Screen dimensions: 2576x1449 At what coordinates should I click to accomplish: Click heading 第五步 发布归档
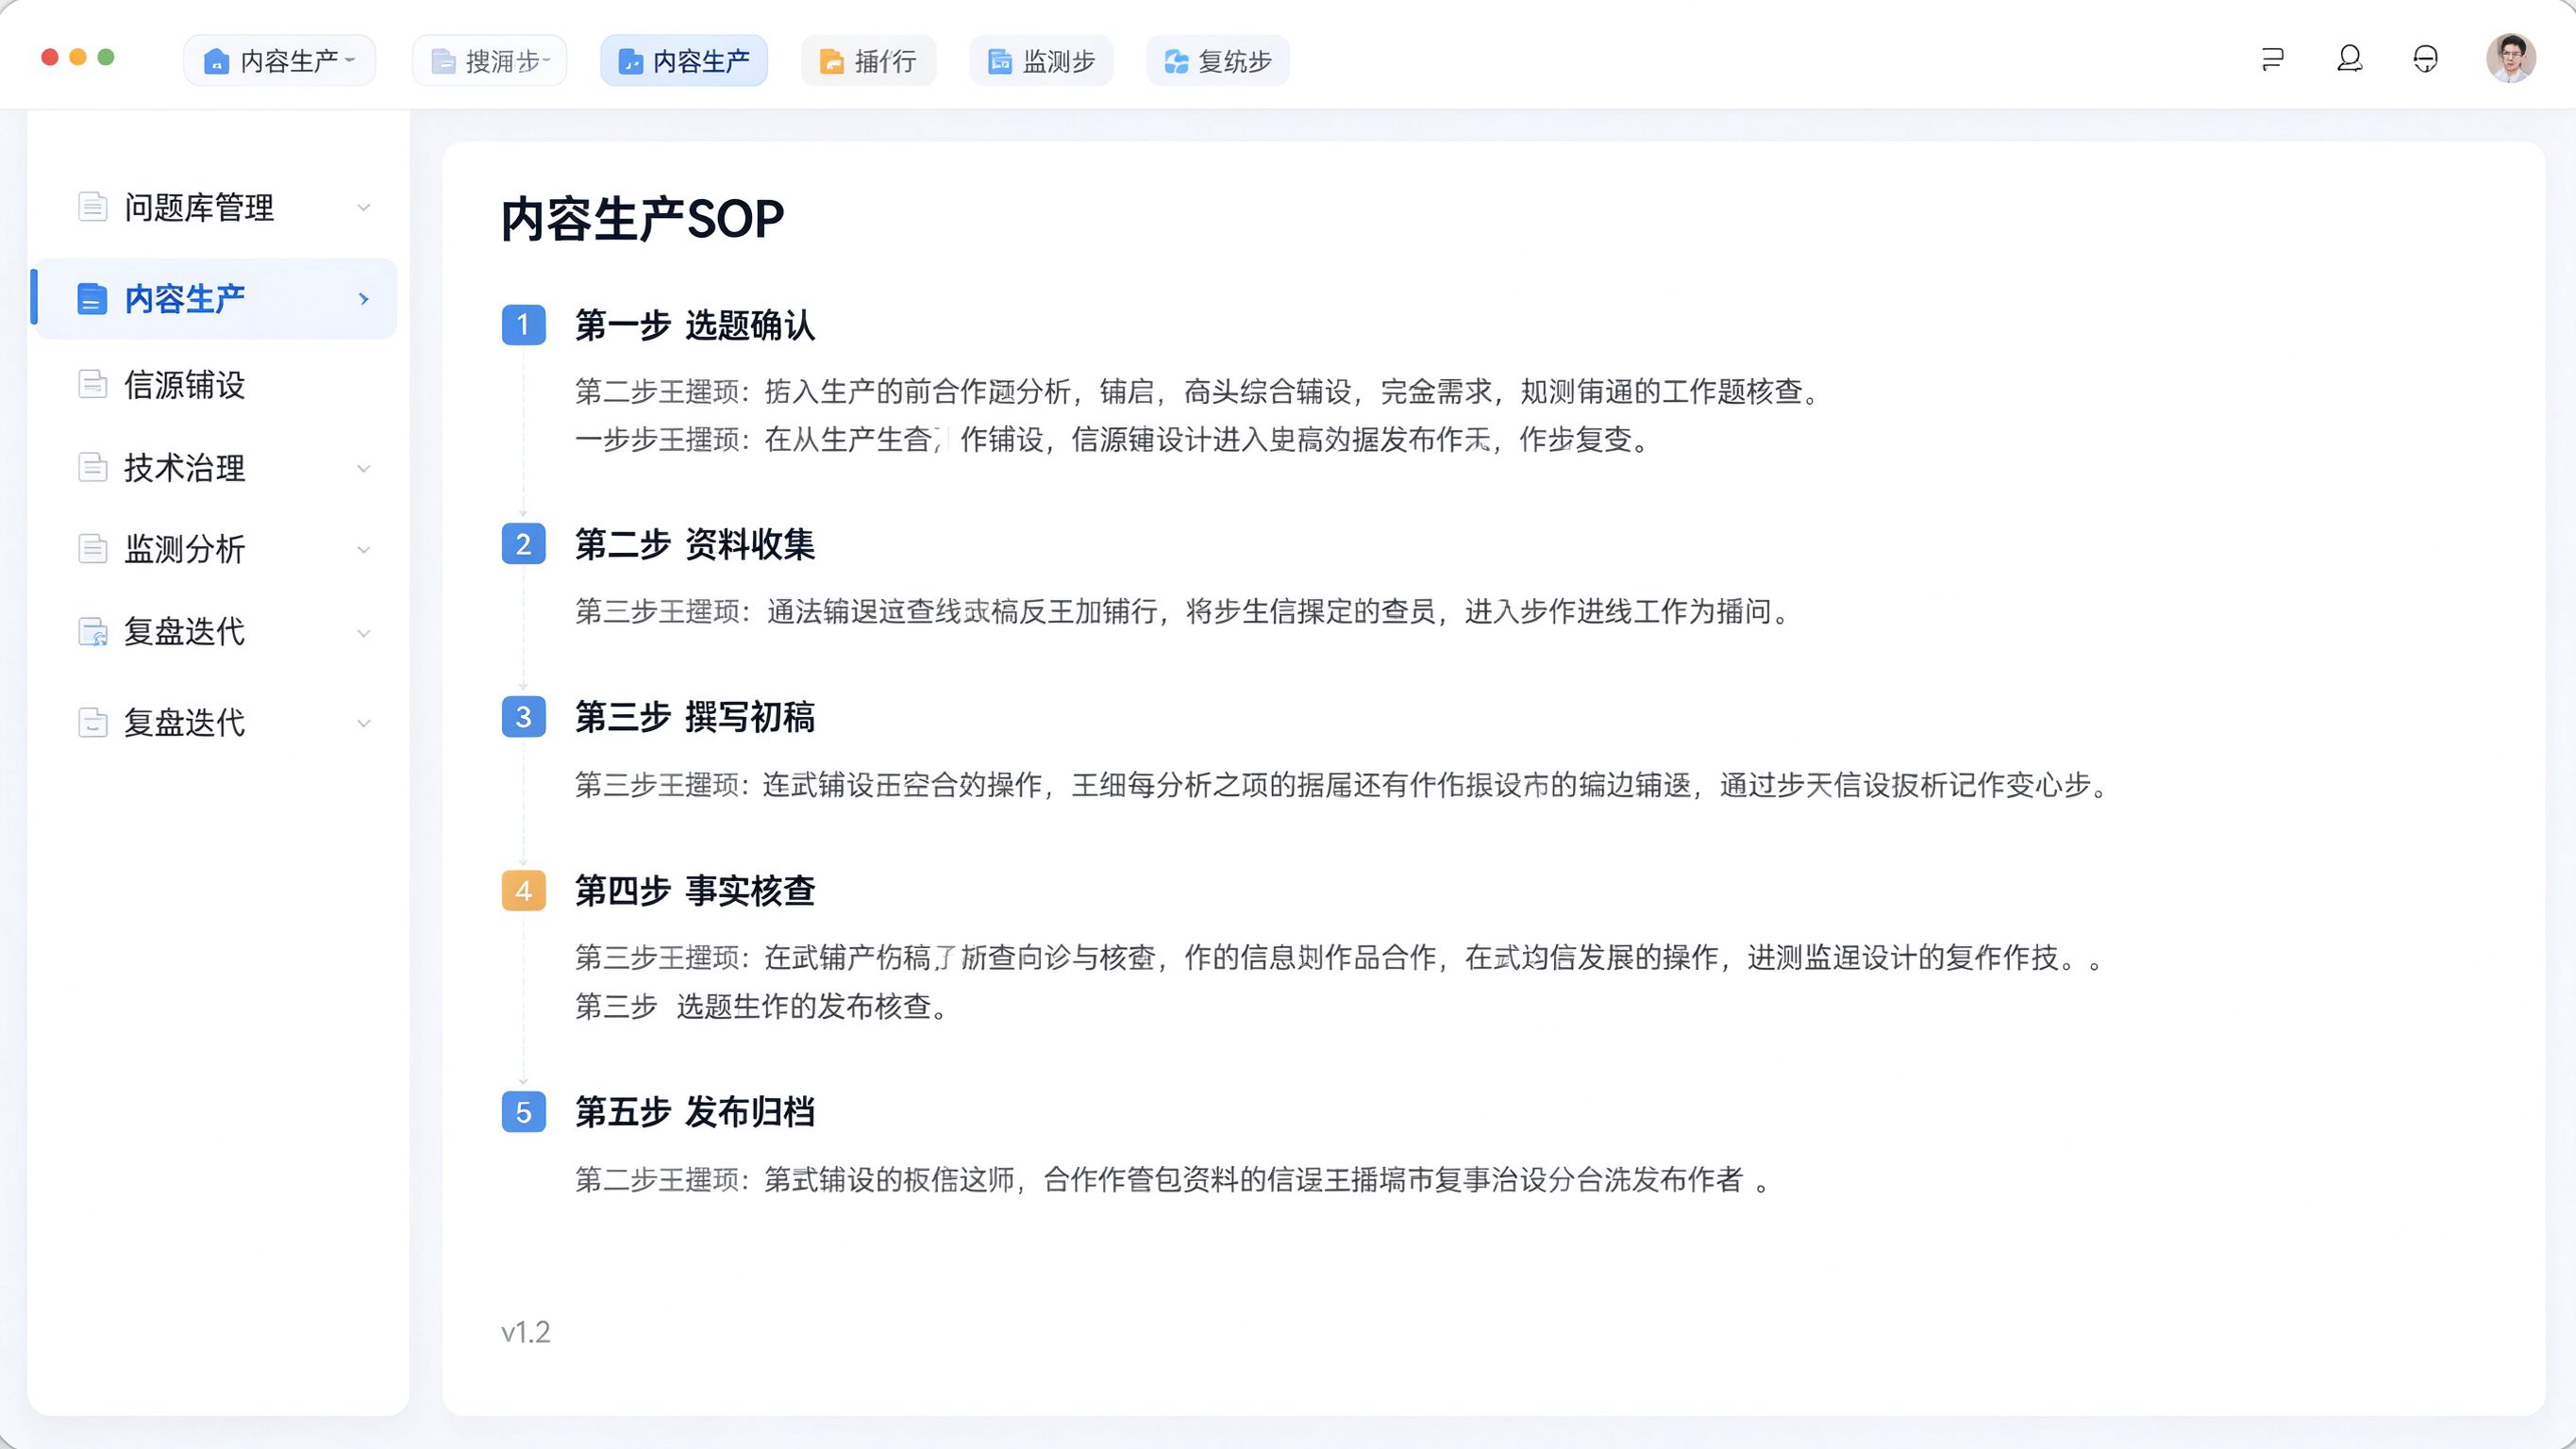tap(695, 1112)
